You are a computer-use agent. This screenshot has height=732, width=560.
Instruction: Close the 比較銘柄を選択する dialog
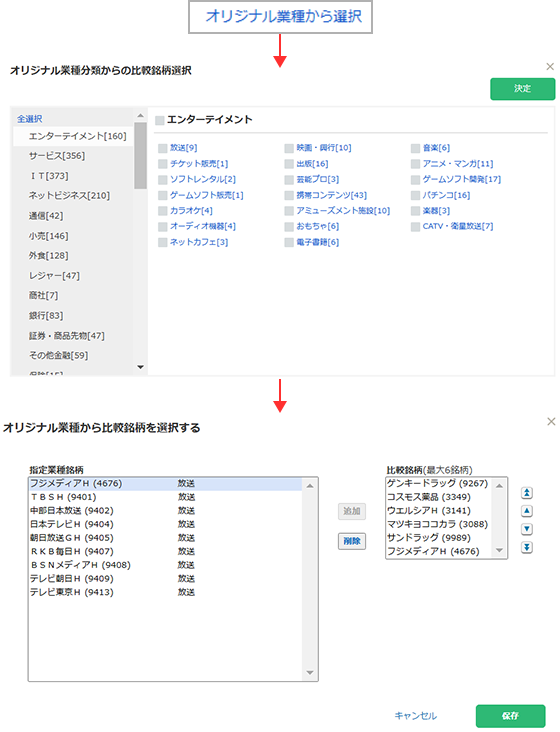[551, 422]
